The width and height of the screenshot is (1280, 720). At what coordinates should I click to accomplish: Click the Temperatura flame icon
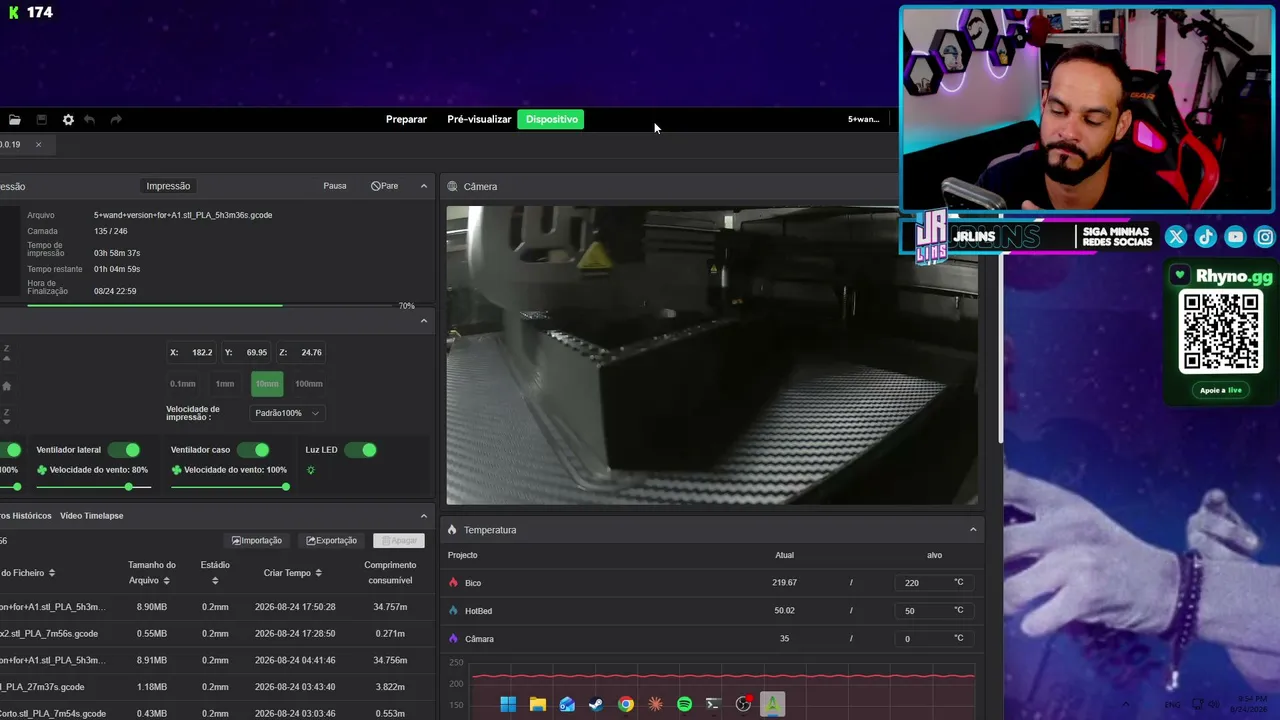pyautogui.click(x=452, y=530)
